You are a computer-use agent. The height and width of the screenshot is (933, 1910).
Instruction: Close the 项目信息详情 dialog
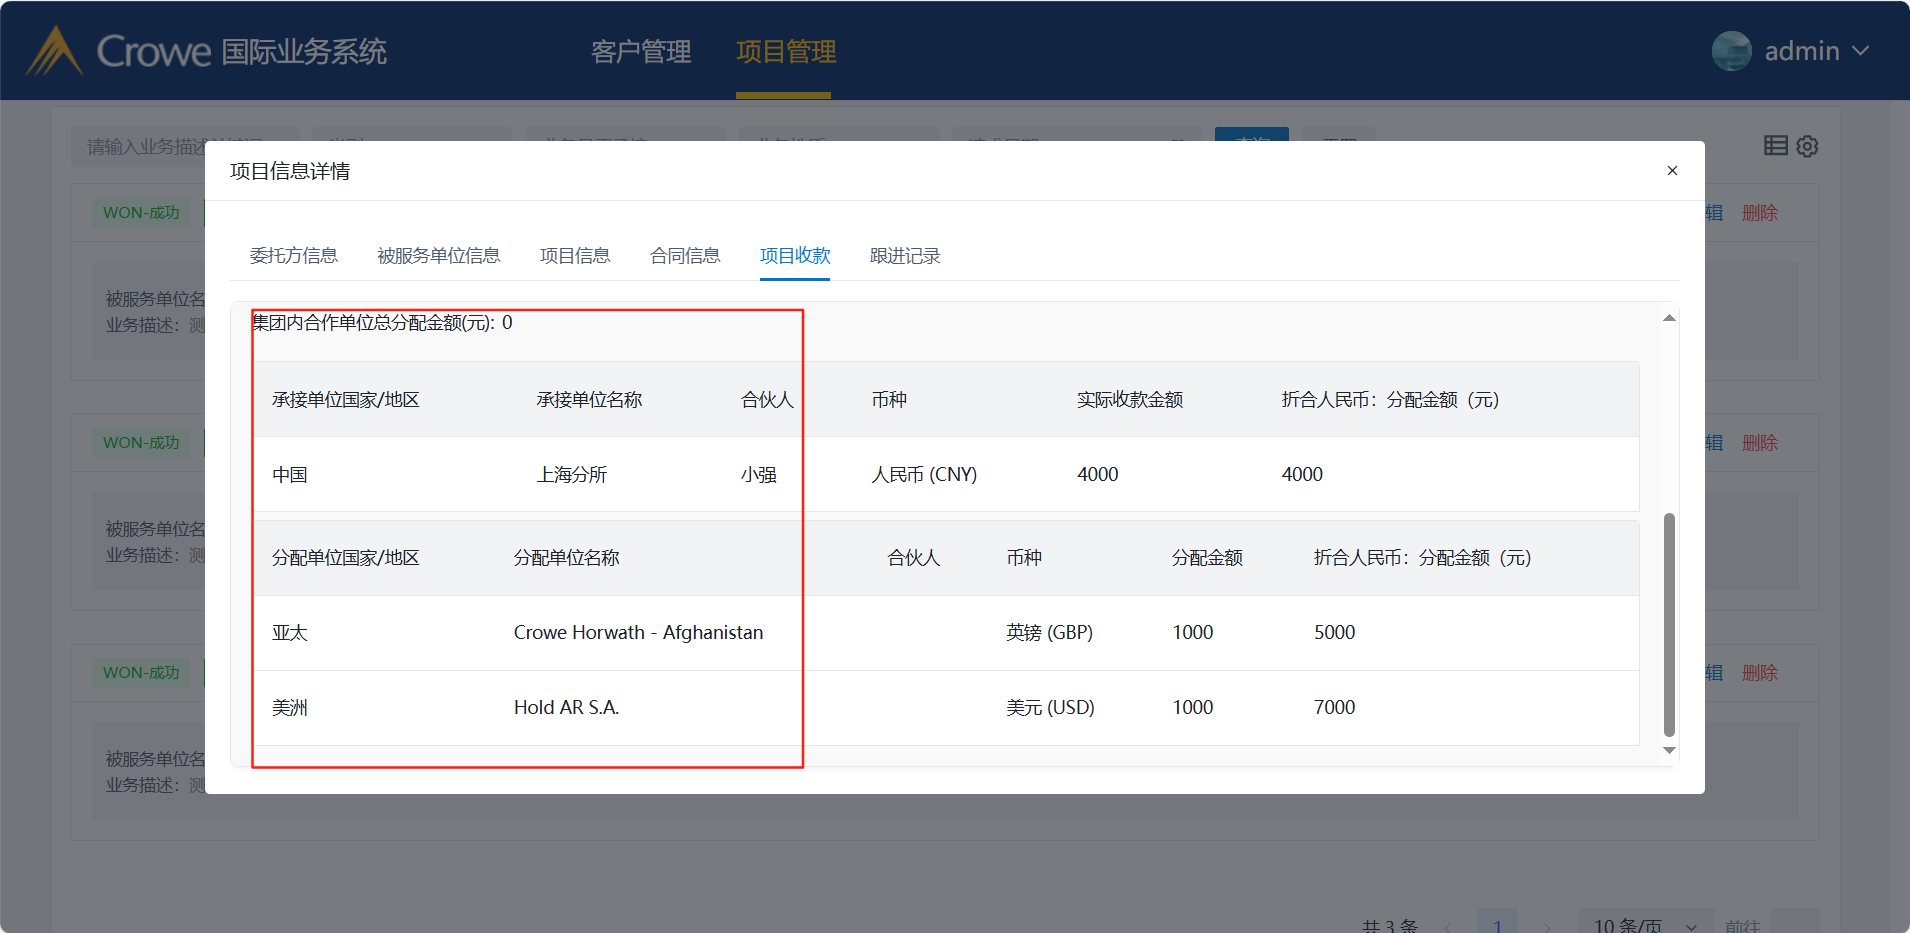[1671, 171]
